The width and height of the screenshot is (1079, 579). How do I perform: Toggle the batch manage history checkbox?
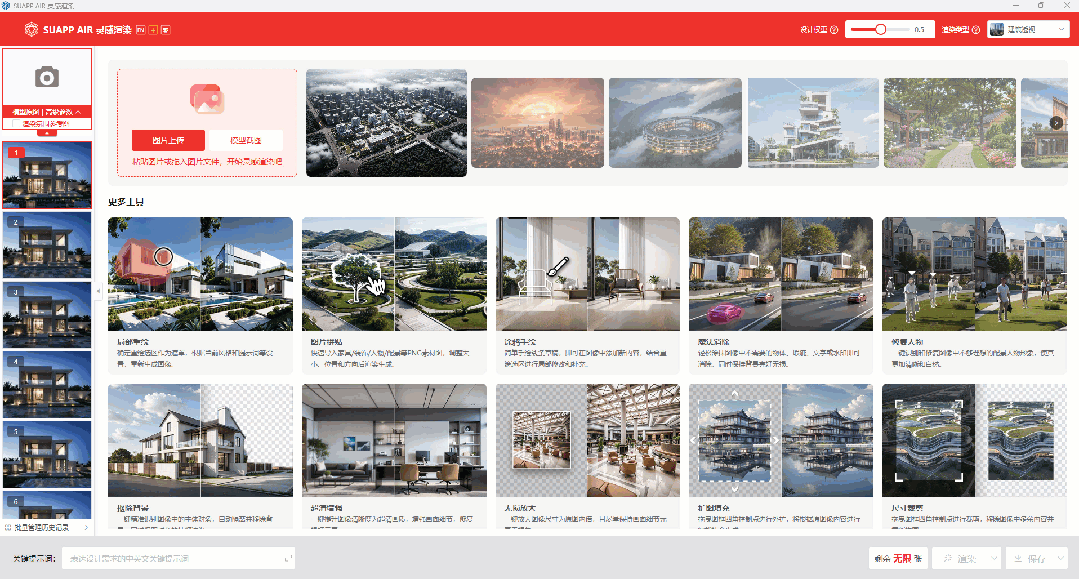click(8, 526)
